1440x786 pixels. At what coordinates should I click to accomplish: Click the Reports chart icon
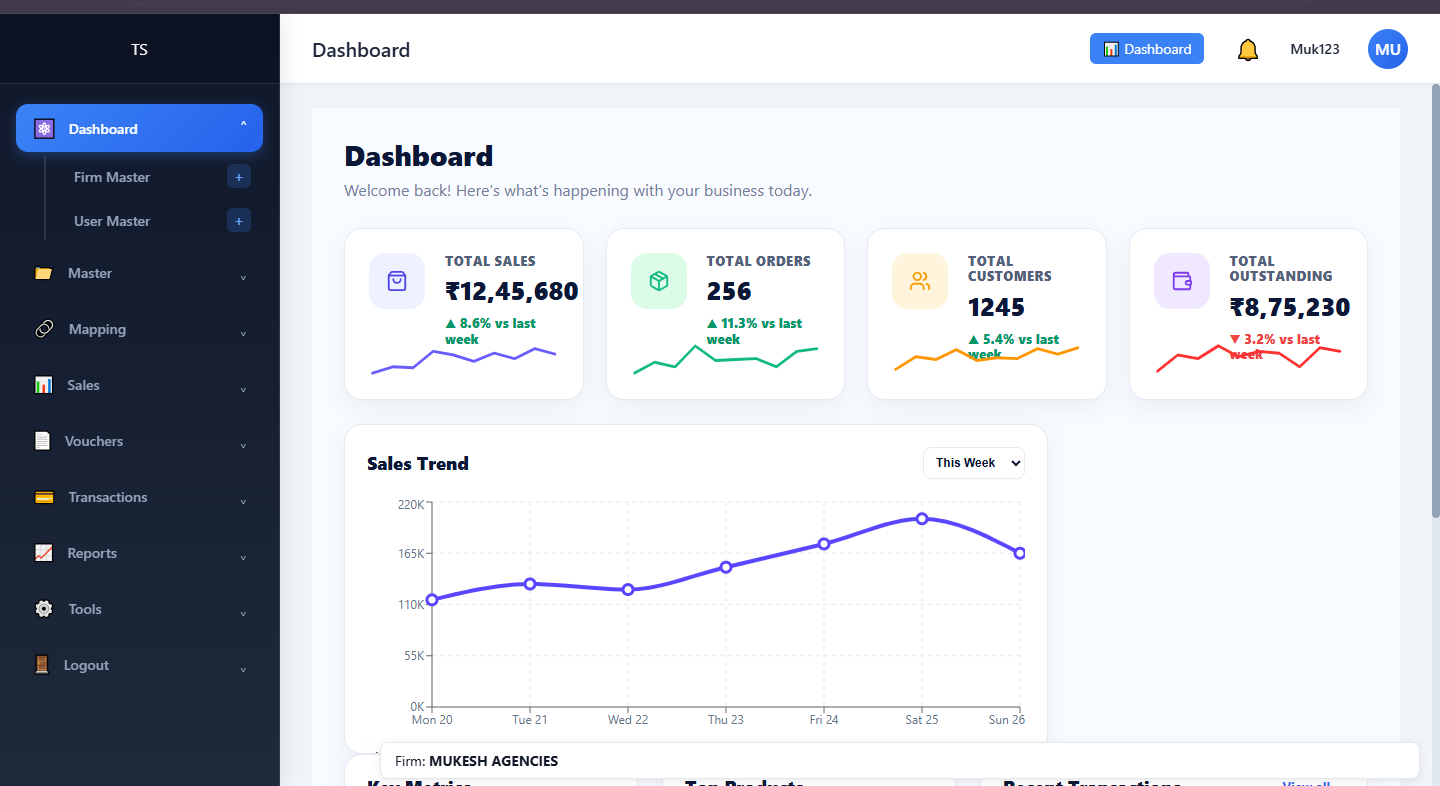click(43, 553)
